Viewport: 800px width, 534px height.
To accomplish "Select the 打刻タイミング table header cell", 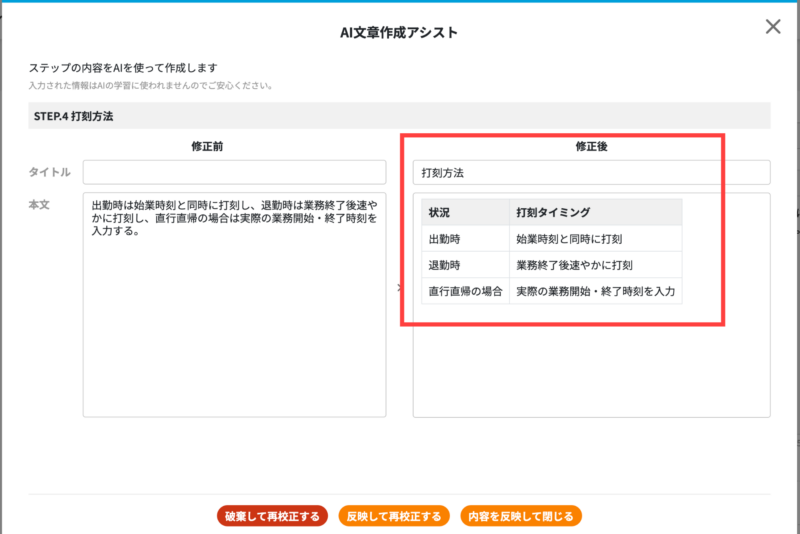I will pos(595,212).
